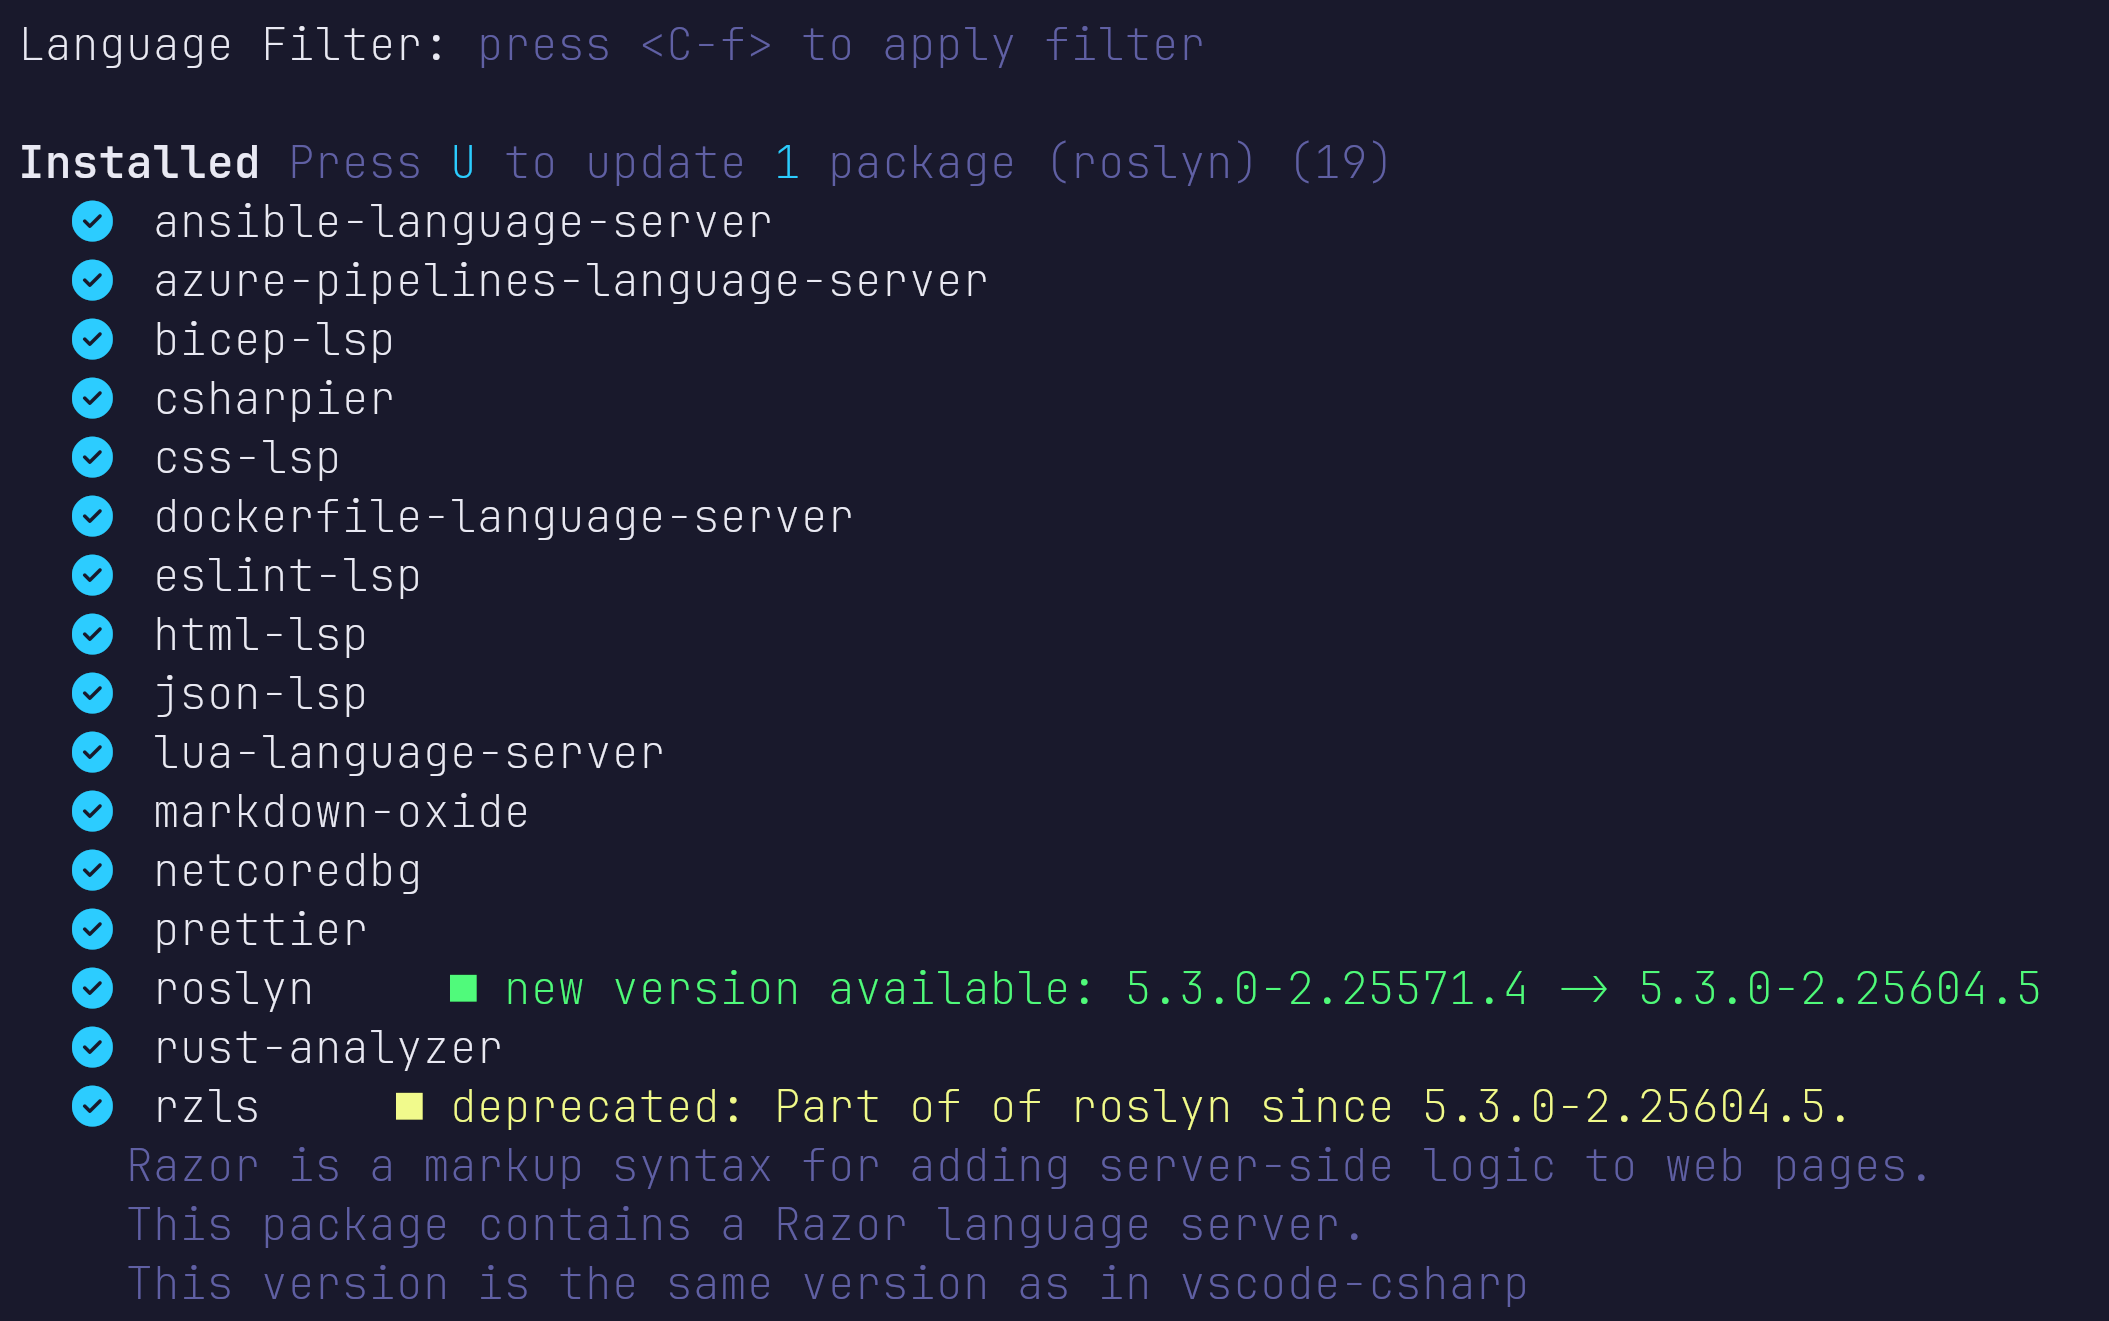This screenshot has height=1321, width=2109.
Task: Click the checkmark icon next to eslint-lsp
Action: (93, 576)
